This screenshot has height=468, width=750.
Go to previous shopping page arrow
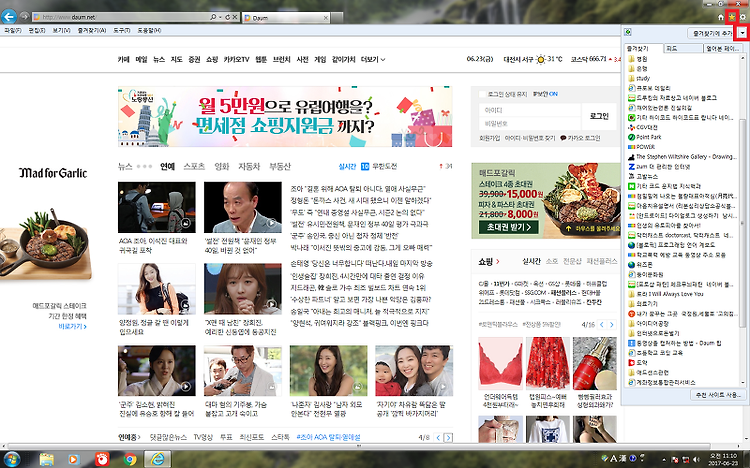pos(602,324)
